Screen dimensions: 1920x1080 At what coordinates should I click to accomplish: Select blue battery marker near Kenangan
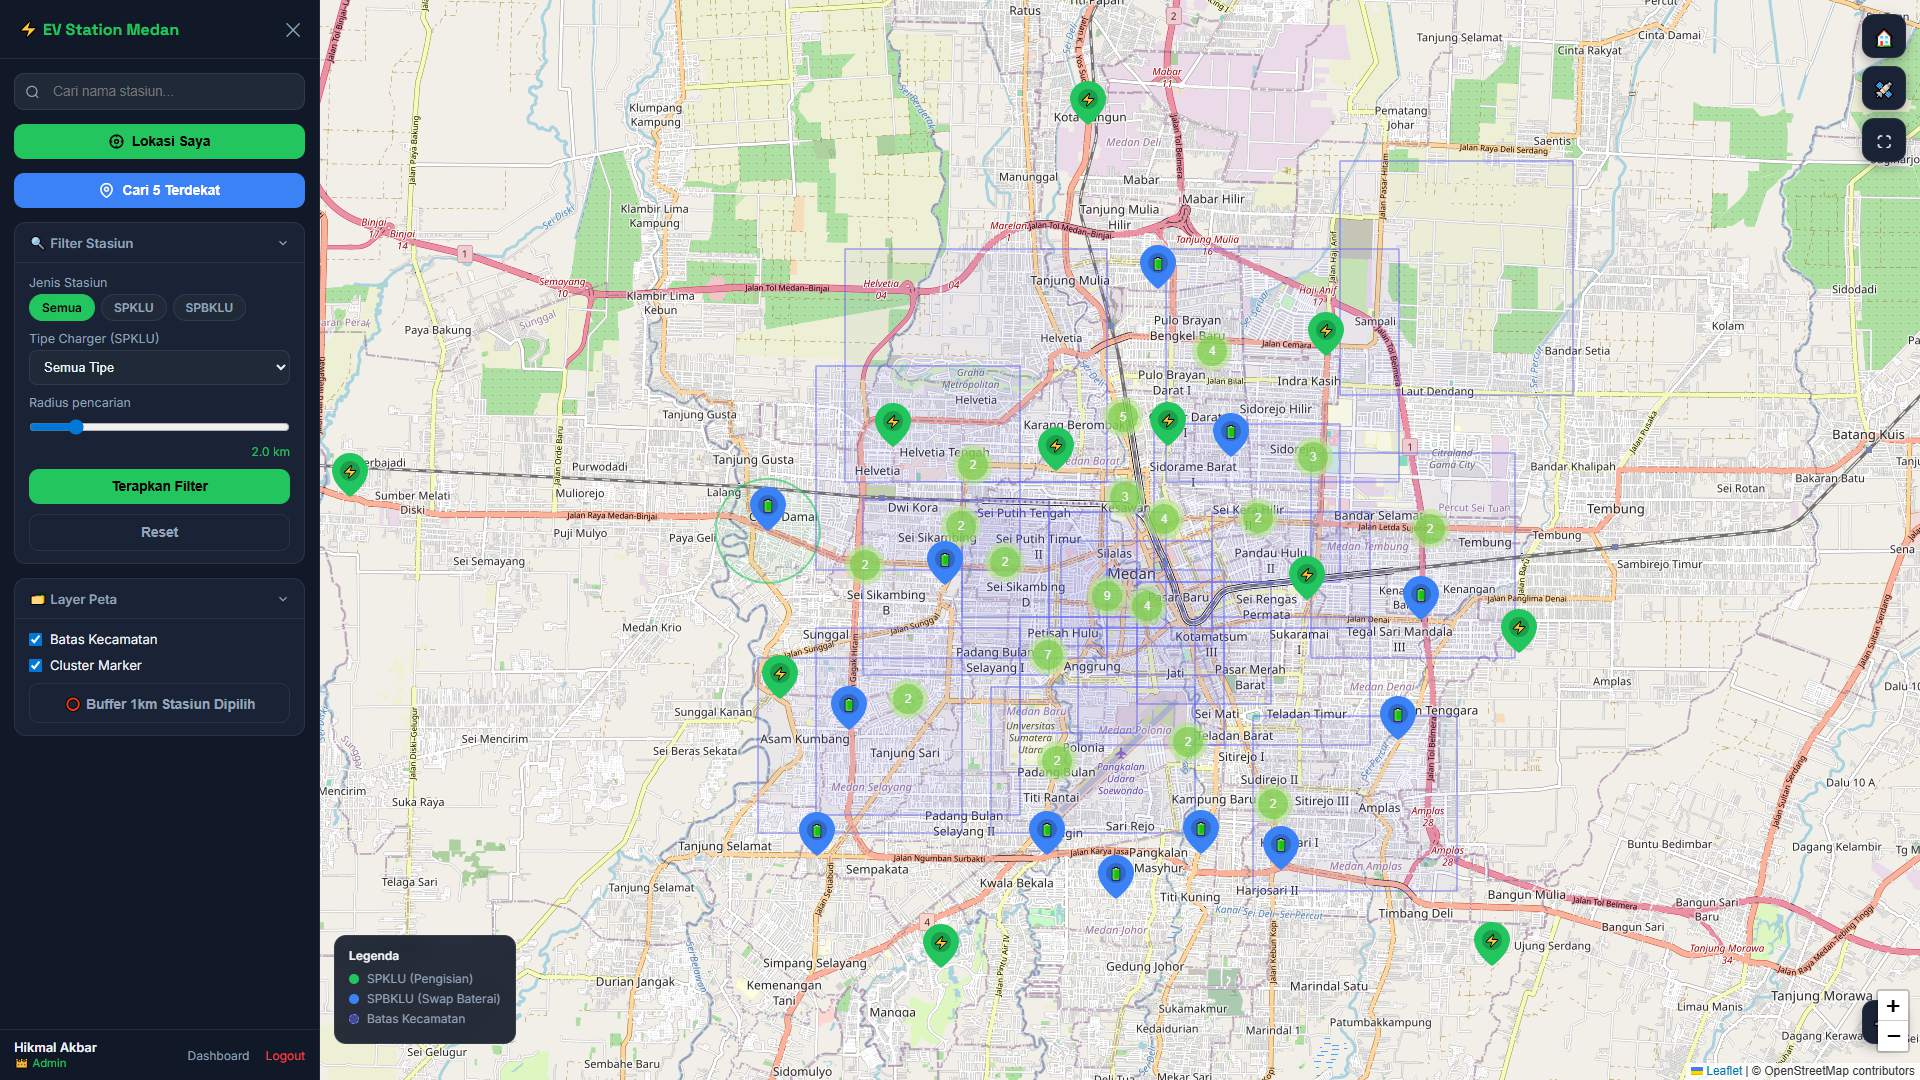(x=1421, y=597)
